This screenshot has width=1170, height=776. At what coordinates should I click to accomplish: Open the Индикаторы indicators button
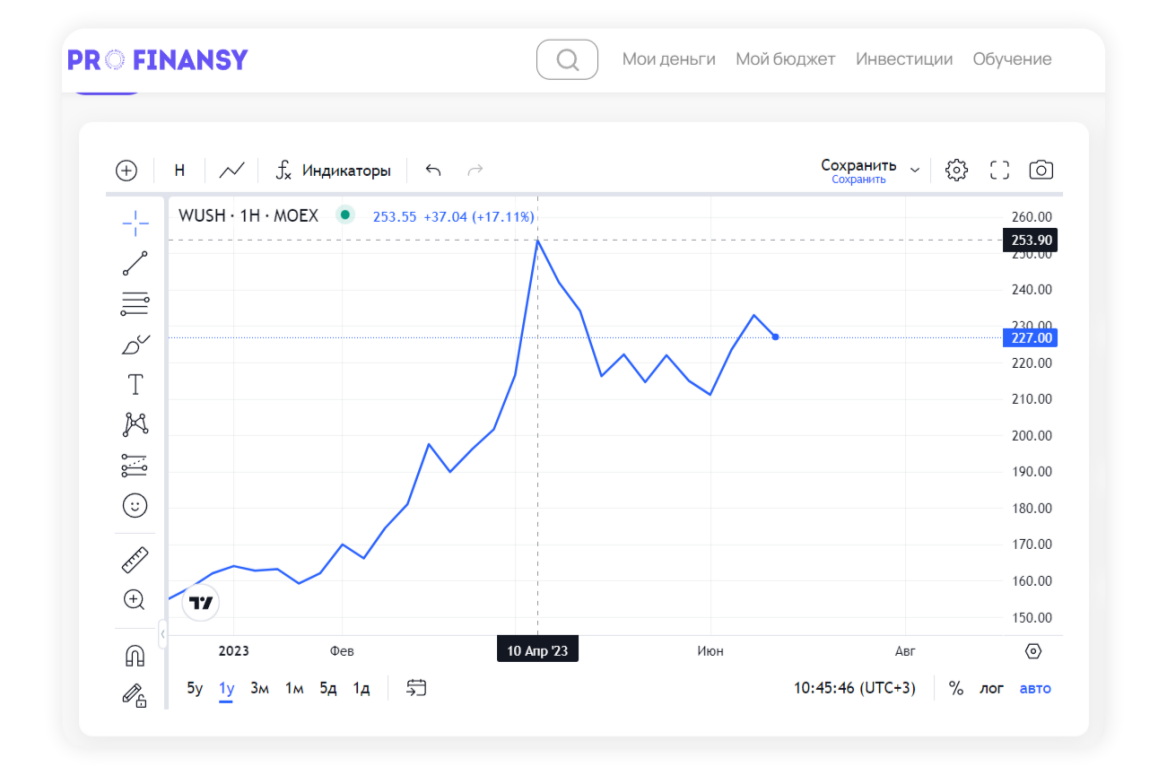(334, 170)
